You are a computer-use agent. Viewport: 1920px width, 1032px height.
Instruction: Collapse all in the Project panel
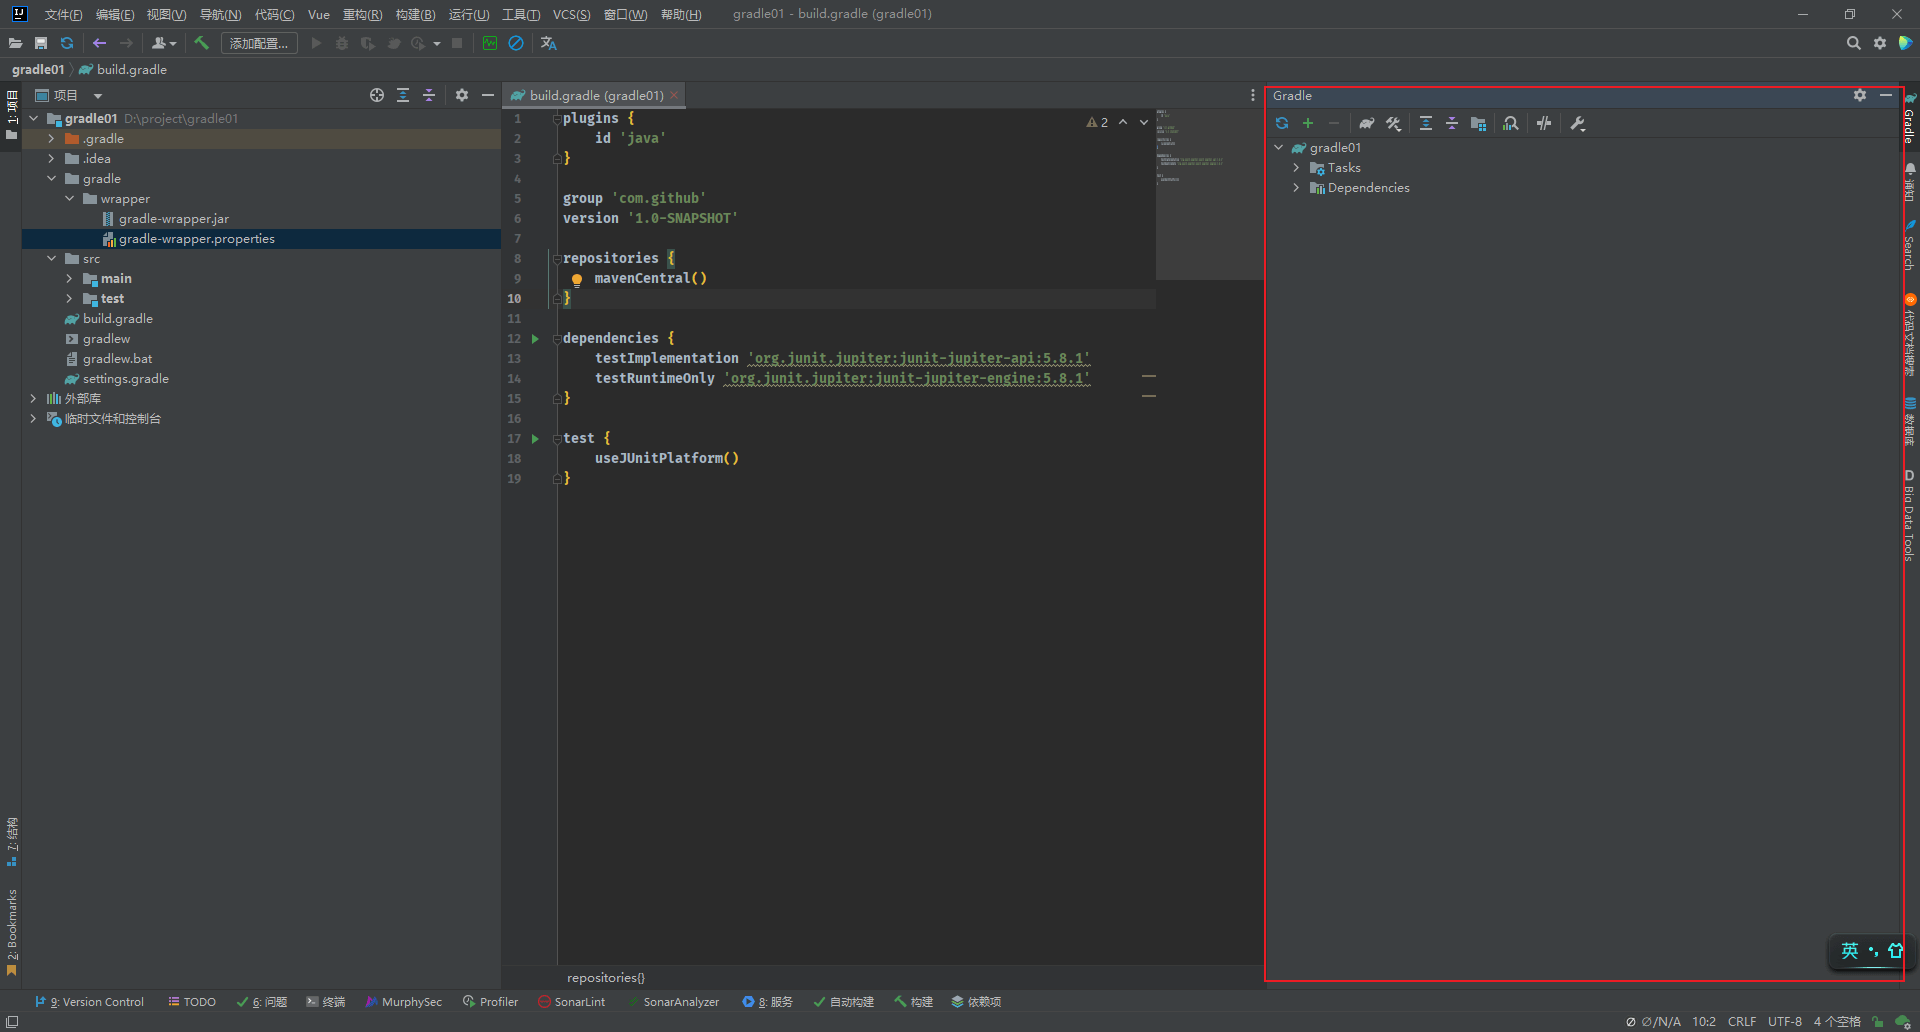point(429,95)
